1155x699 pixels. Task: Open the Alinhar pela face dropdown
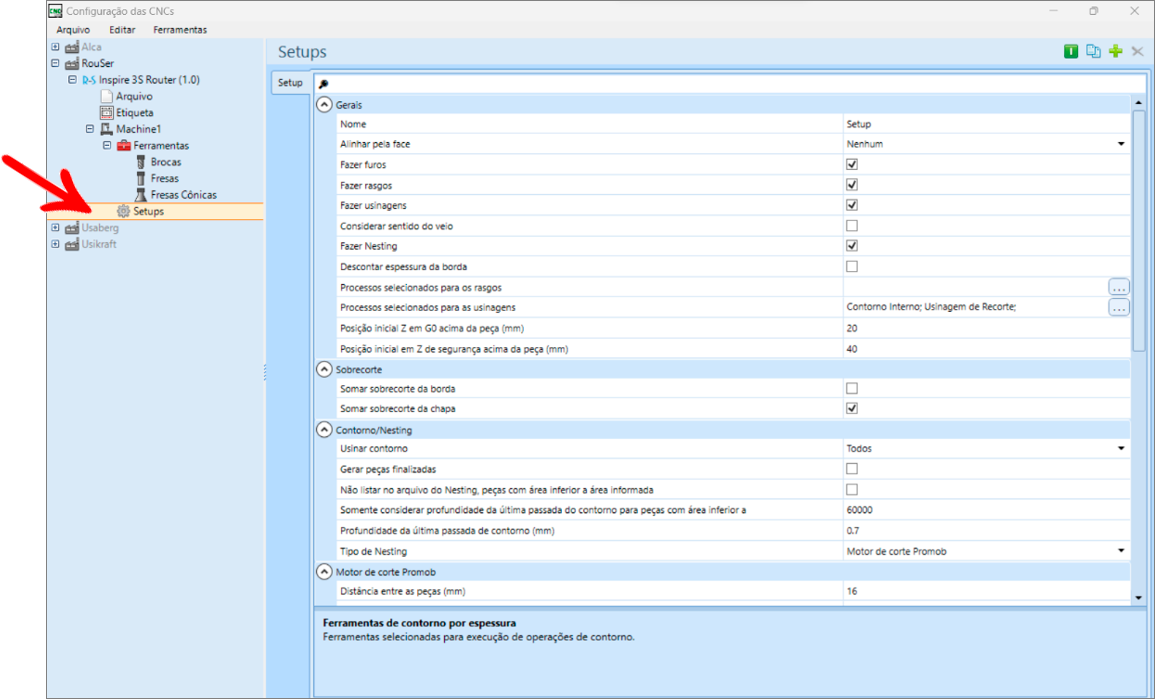click(1121, 144)
